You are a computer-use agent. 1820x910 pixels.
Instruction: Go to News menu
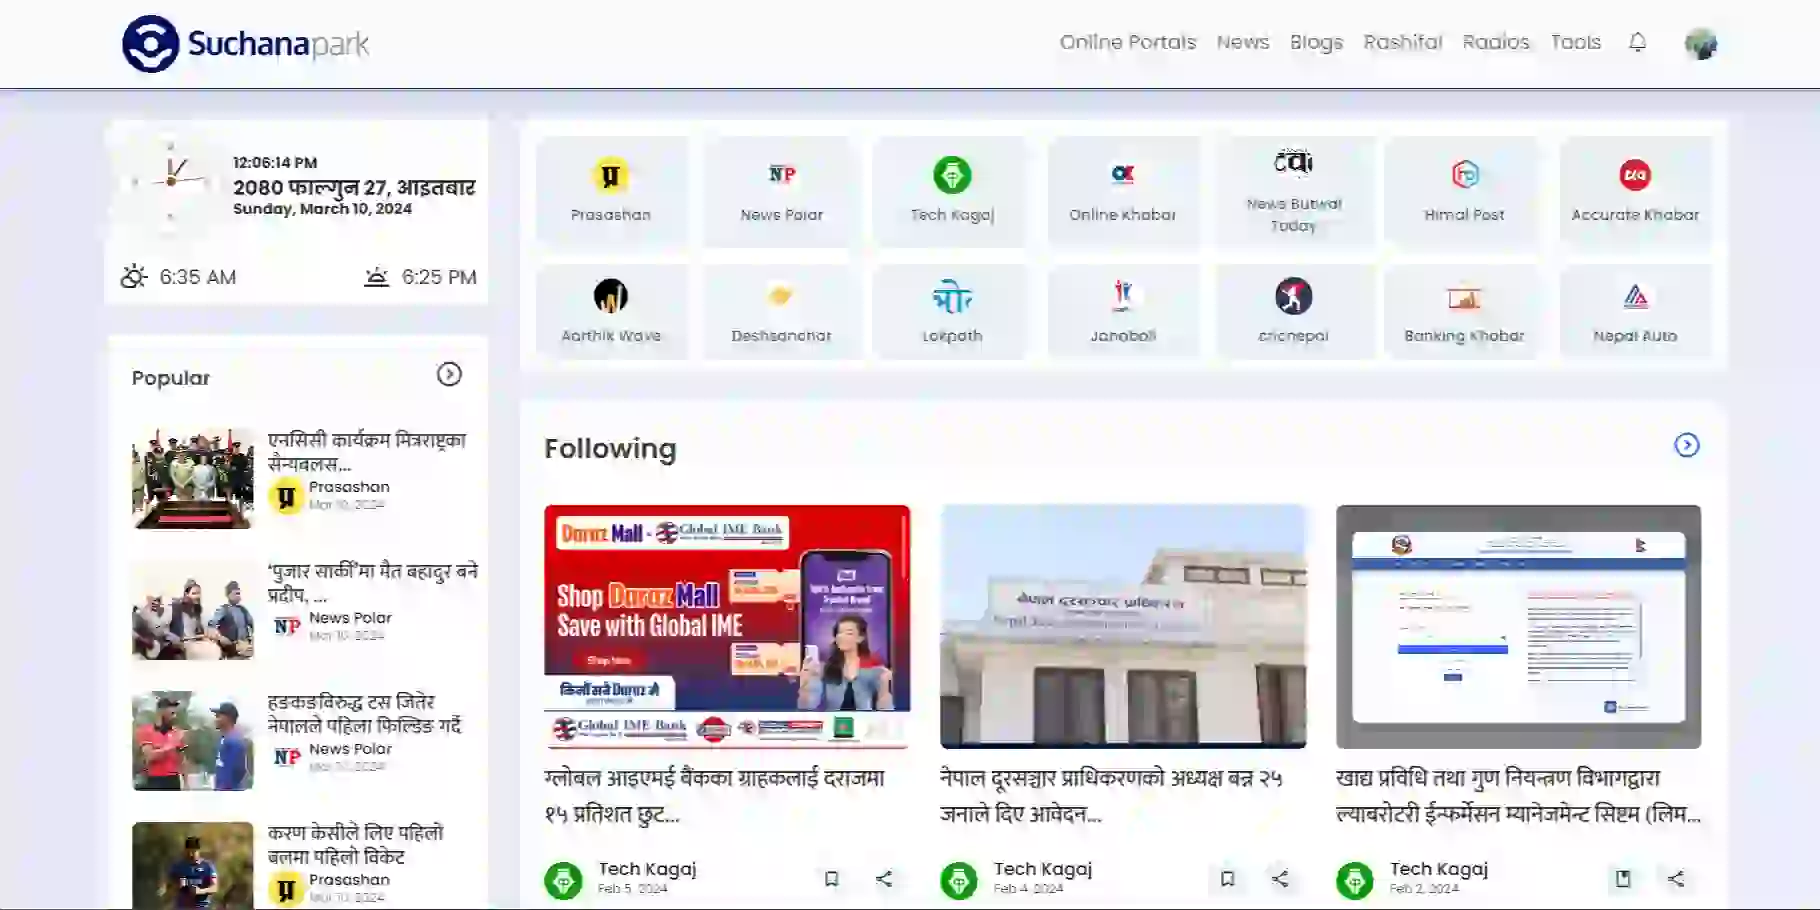pyautogui.click(x=1243, y=42)
